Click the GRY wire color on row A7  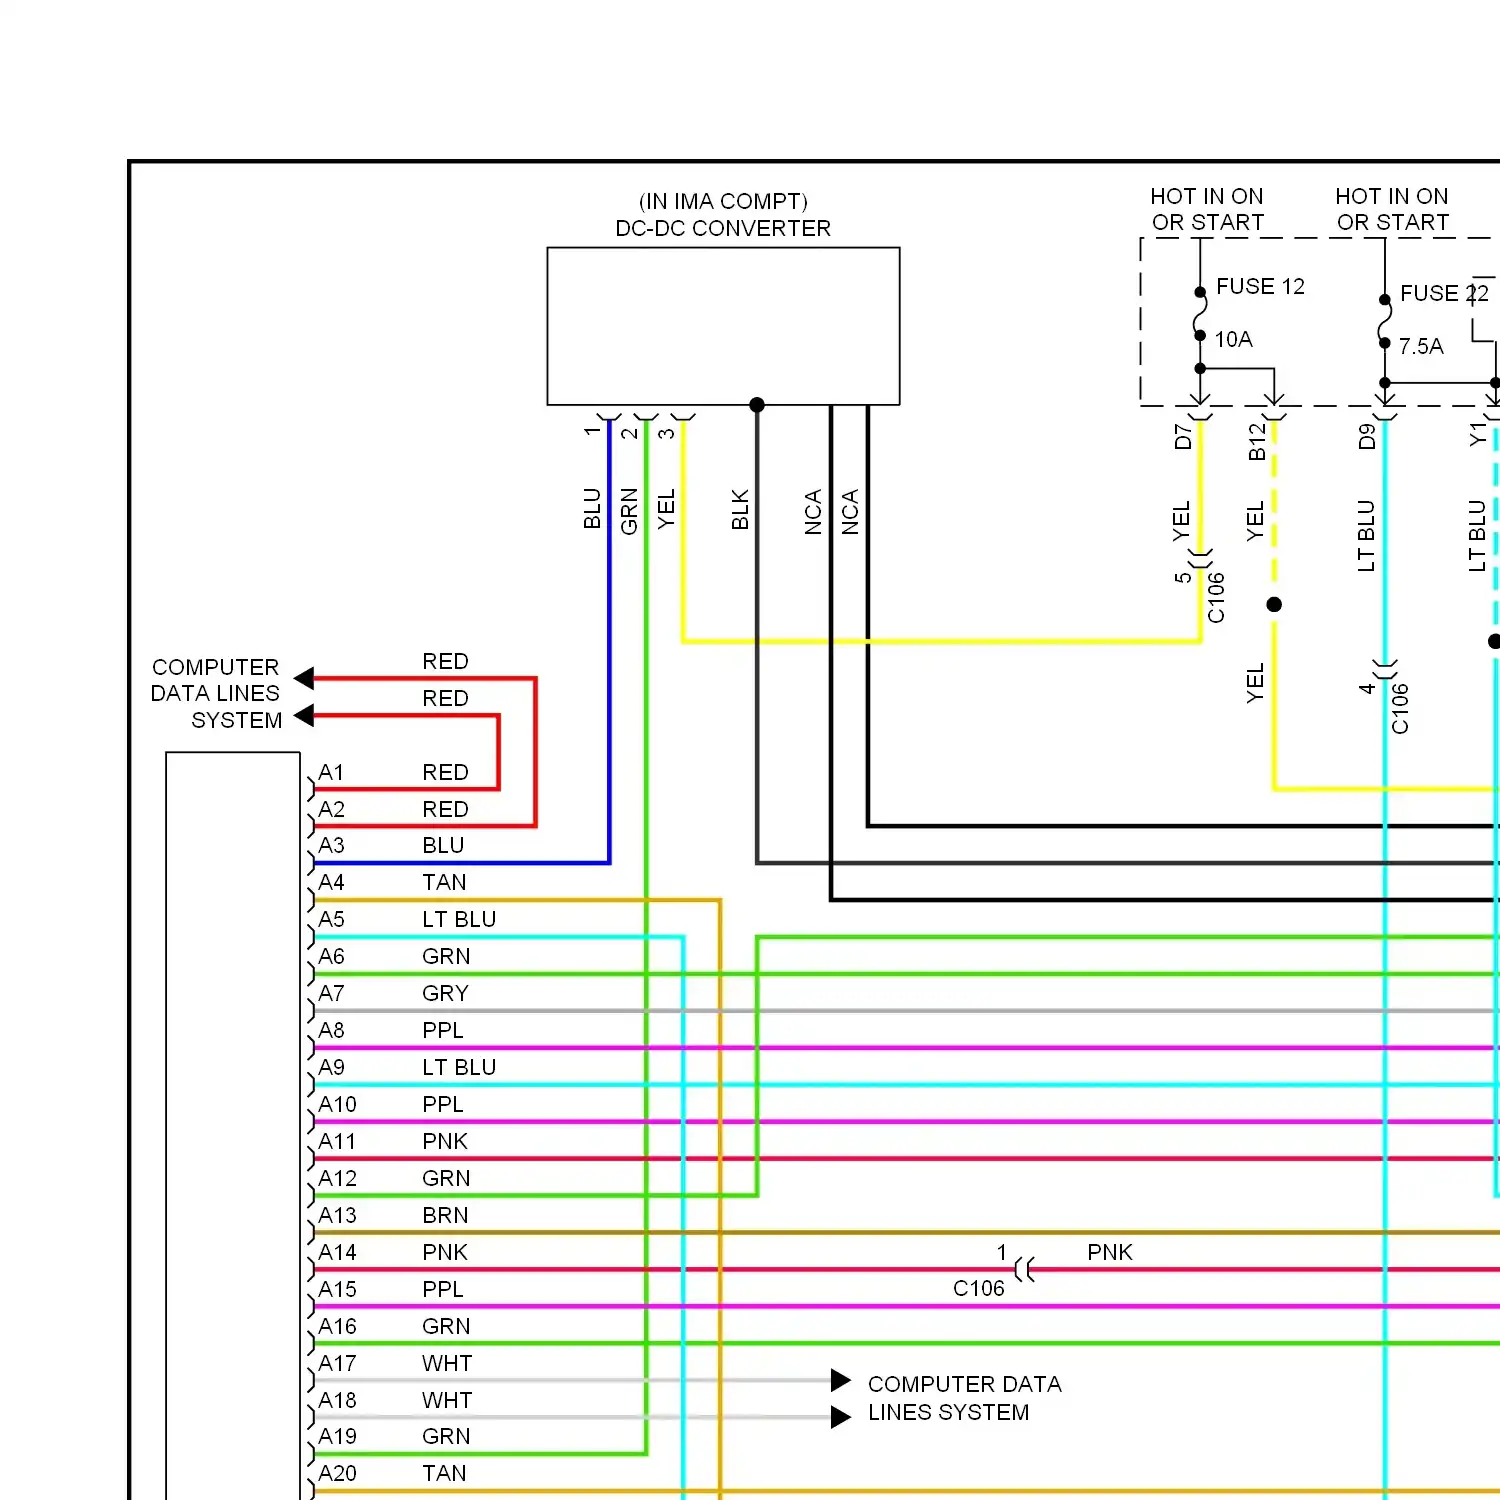(x=445, y=993)
